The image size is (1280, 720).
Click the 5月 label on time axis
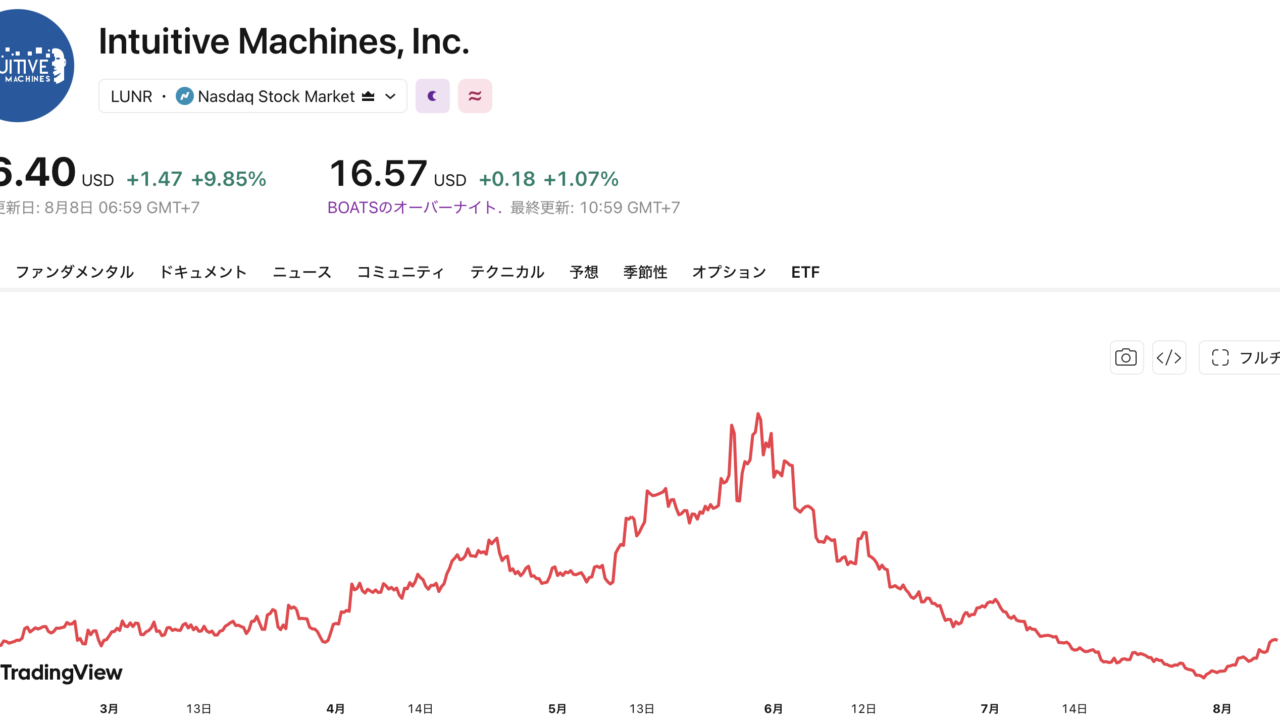pos(557,708)
